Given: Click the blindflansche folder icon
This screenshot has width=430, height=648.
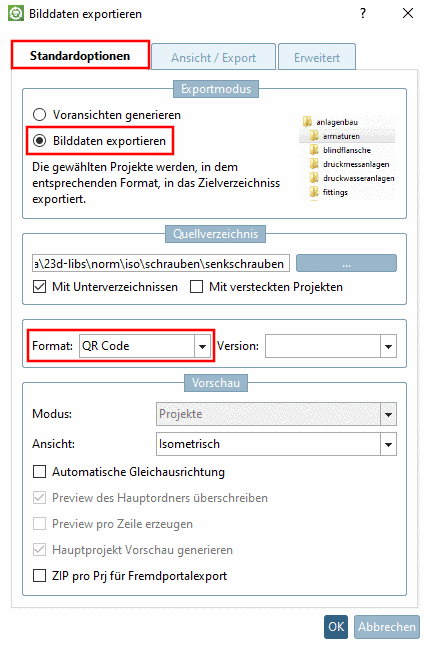Looking at the screenshot, I should [314, 150].
